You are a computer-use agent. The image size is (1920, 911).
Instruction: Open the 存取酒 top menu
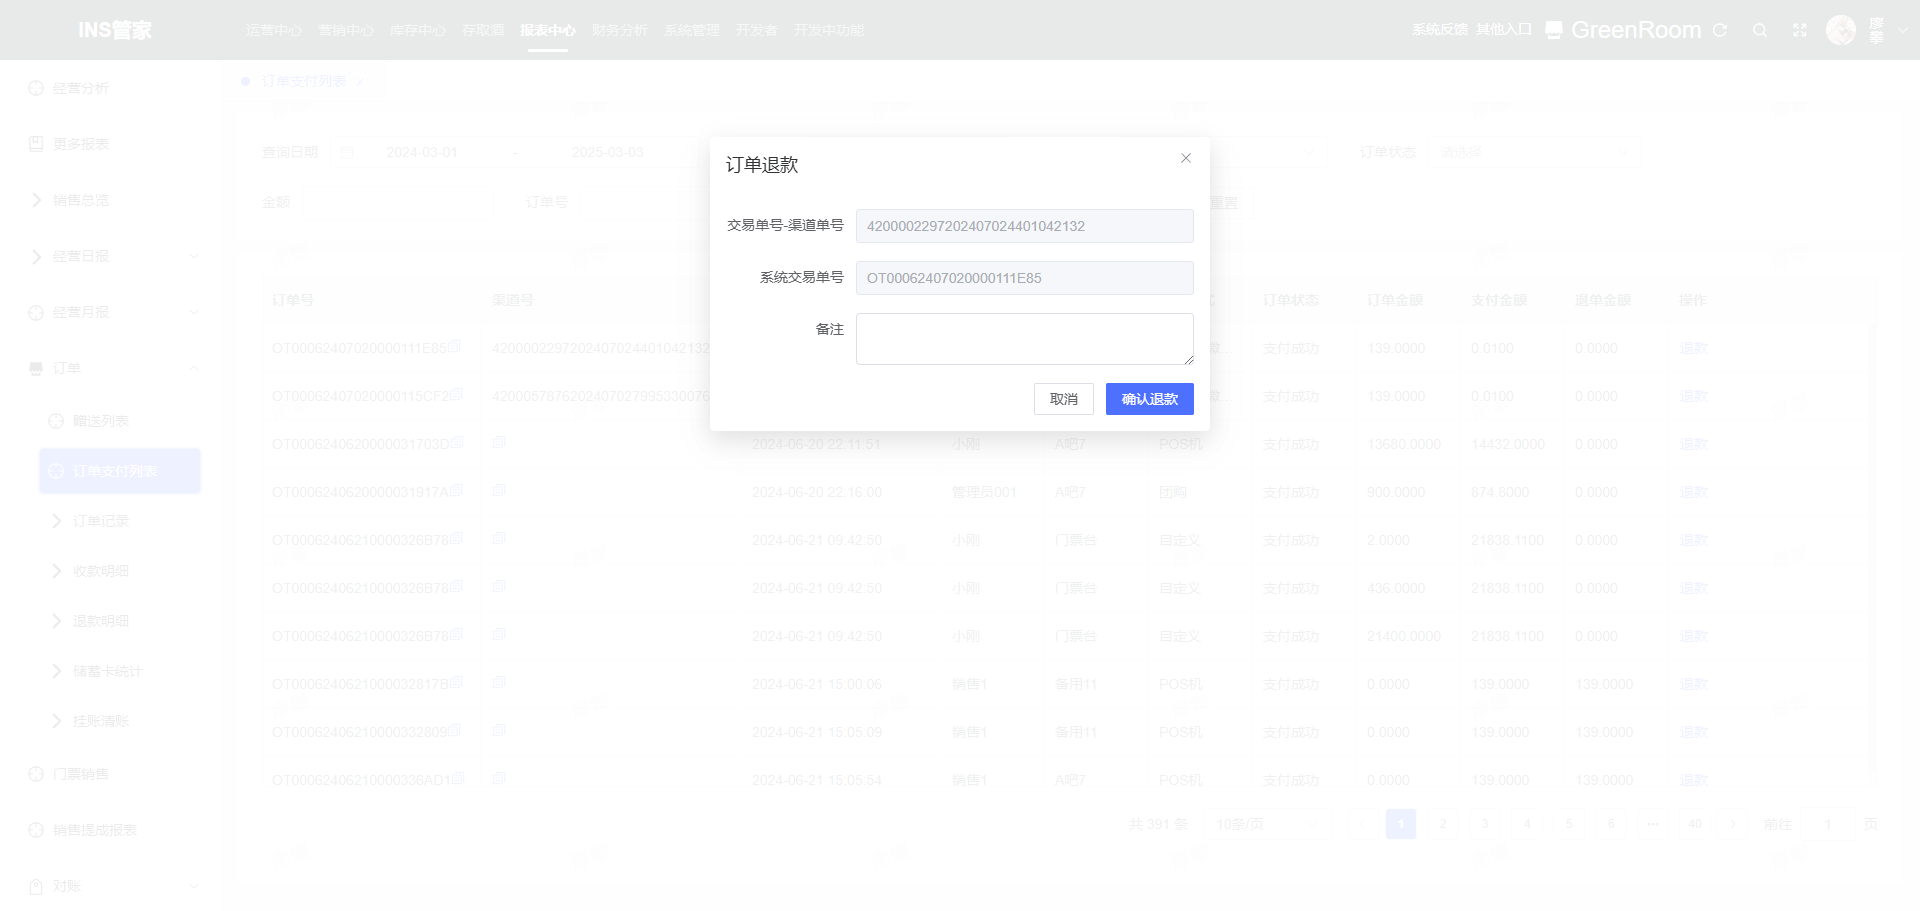(483, 30)
